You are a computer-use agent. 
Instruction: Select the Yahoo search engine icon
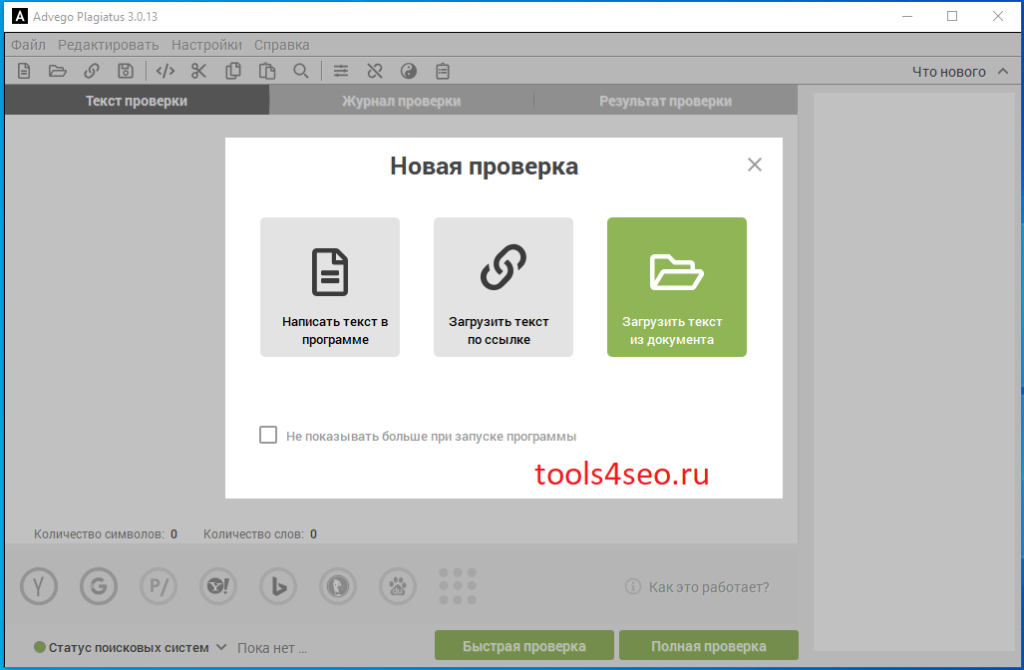pyautogui.click(x=218, y=586)
